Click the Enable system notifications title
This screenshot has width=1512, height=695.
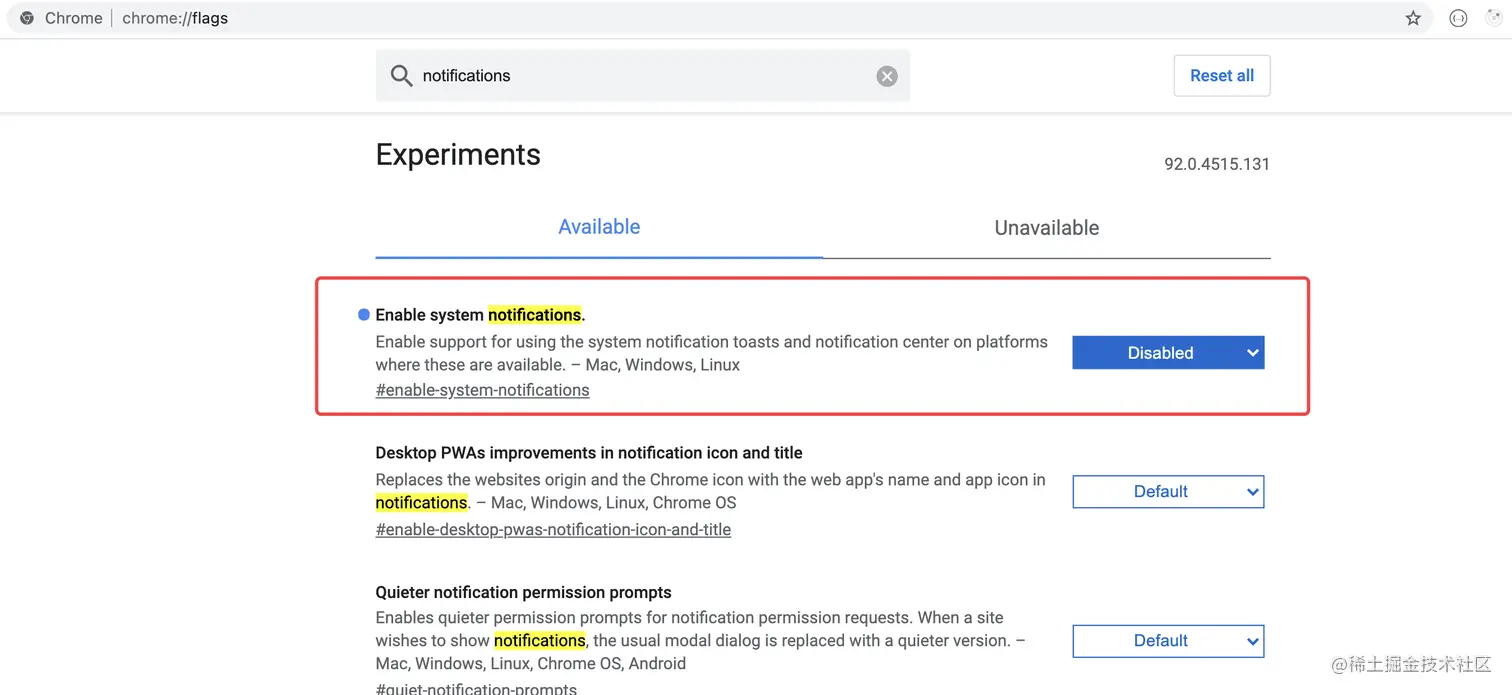(x=480, y=315)
